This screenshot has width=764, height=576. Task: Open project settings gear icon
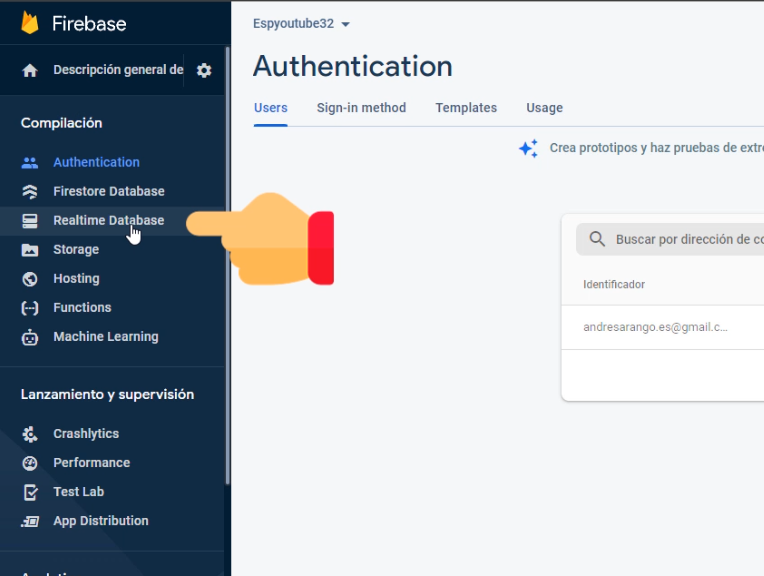204,71
